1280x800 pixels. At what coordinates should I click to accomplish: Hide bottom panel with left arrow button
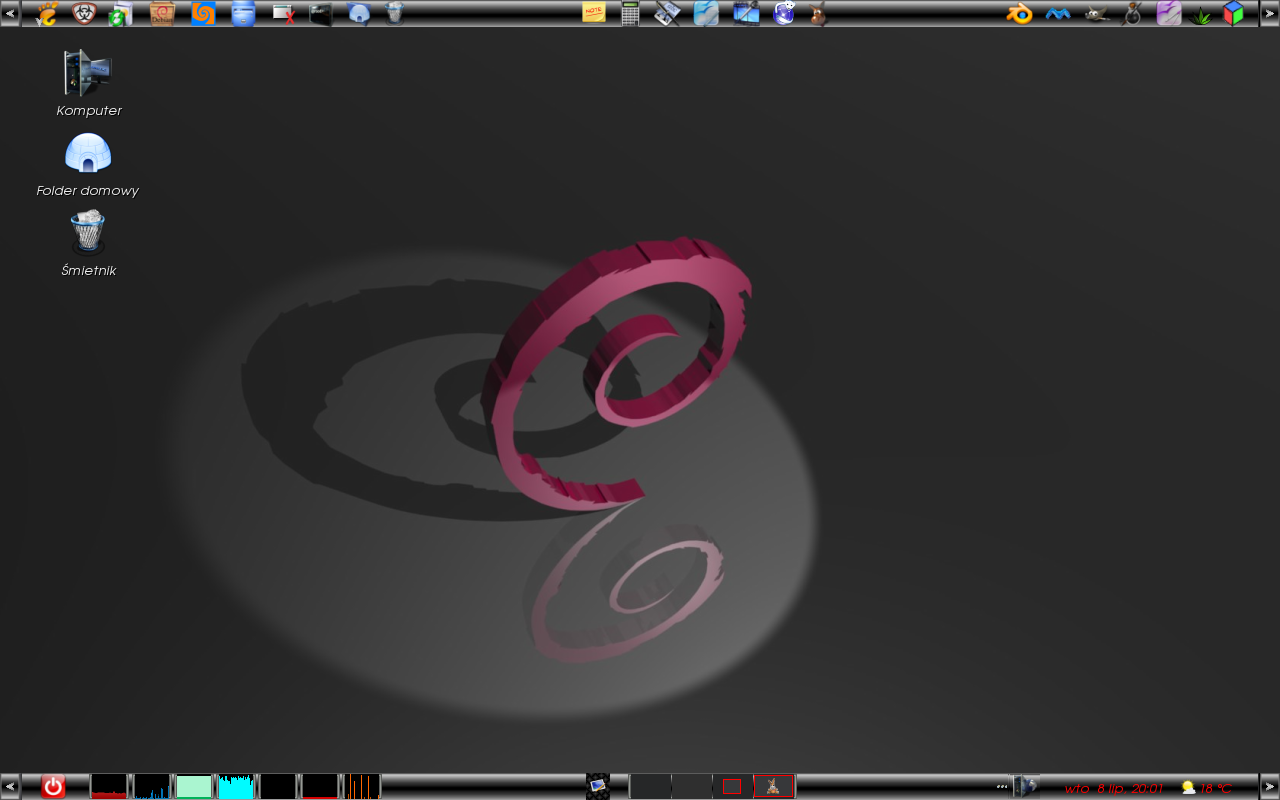(x=10, y=786)
